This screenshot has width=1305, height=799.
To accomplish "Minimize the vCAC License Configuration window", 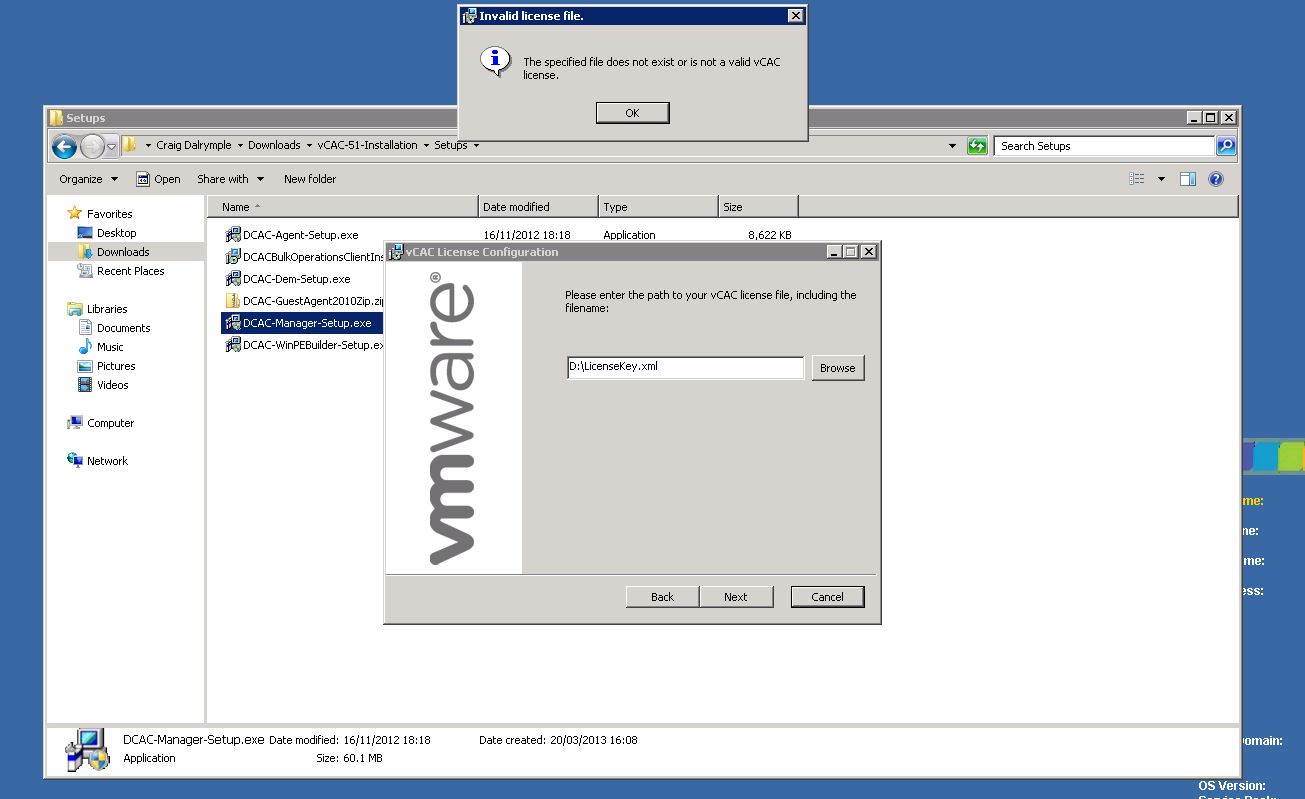I will point(834,252).
